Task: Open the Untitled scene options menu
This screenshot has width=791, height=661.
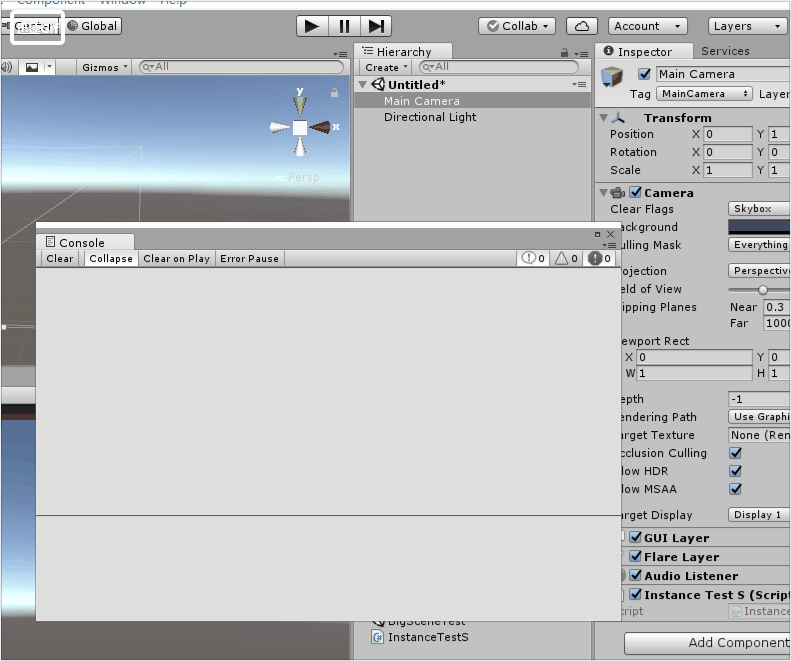Action: (x=579, y=84)
